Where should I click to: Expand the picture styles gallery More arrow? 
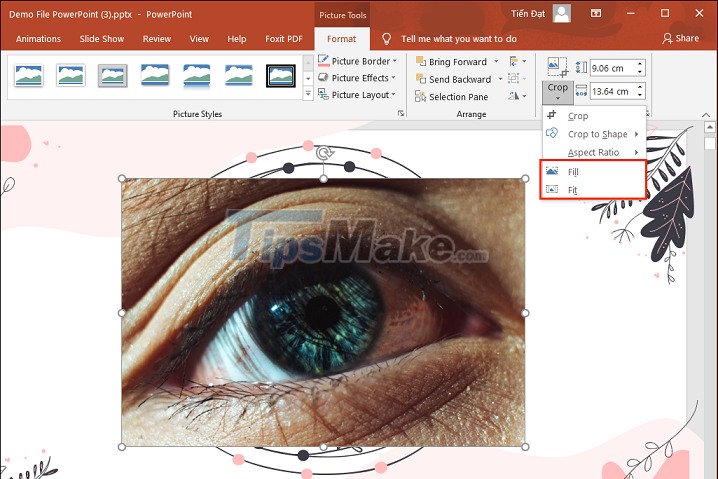coord(308,94)
